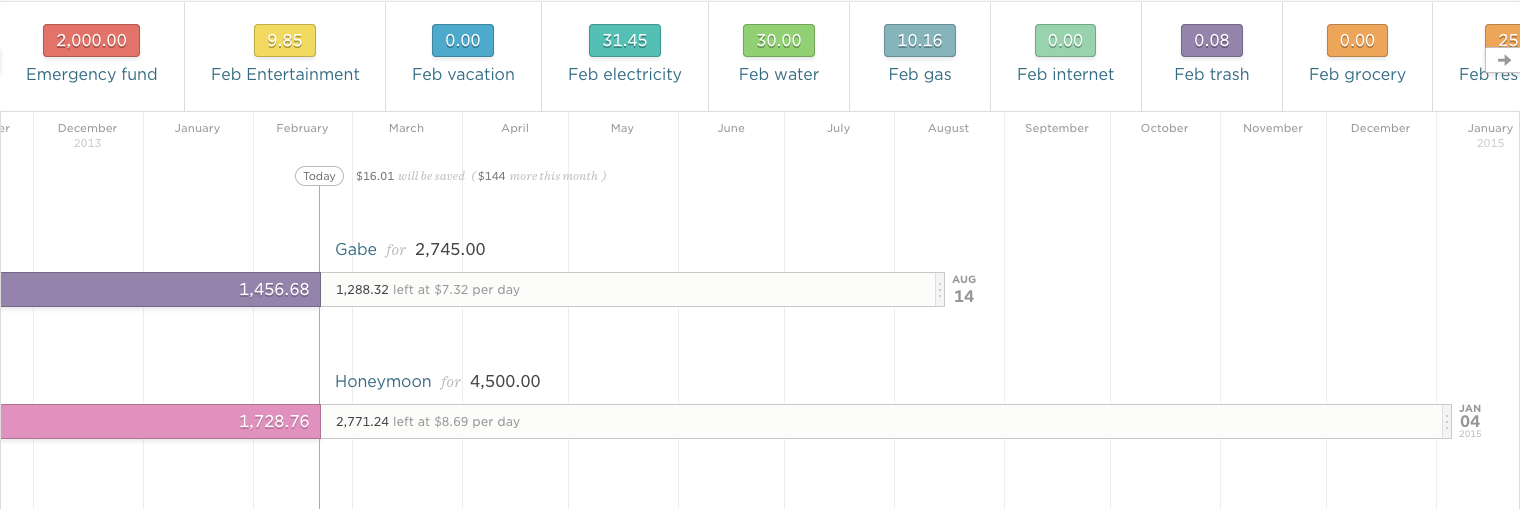Open the Feb Entertainment 9.85 badge

tap(285, 41)
